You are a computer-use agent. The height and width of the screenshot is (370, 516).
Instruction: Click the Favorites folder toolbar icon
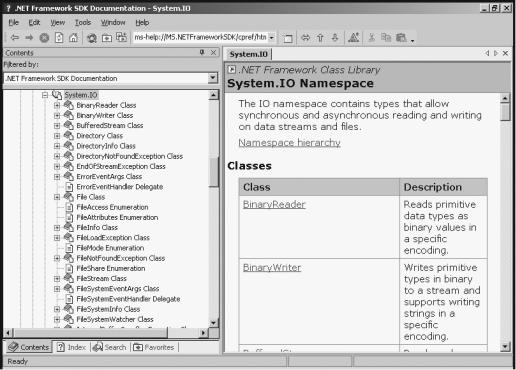click(107, 38)
